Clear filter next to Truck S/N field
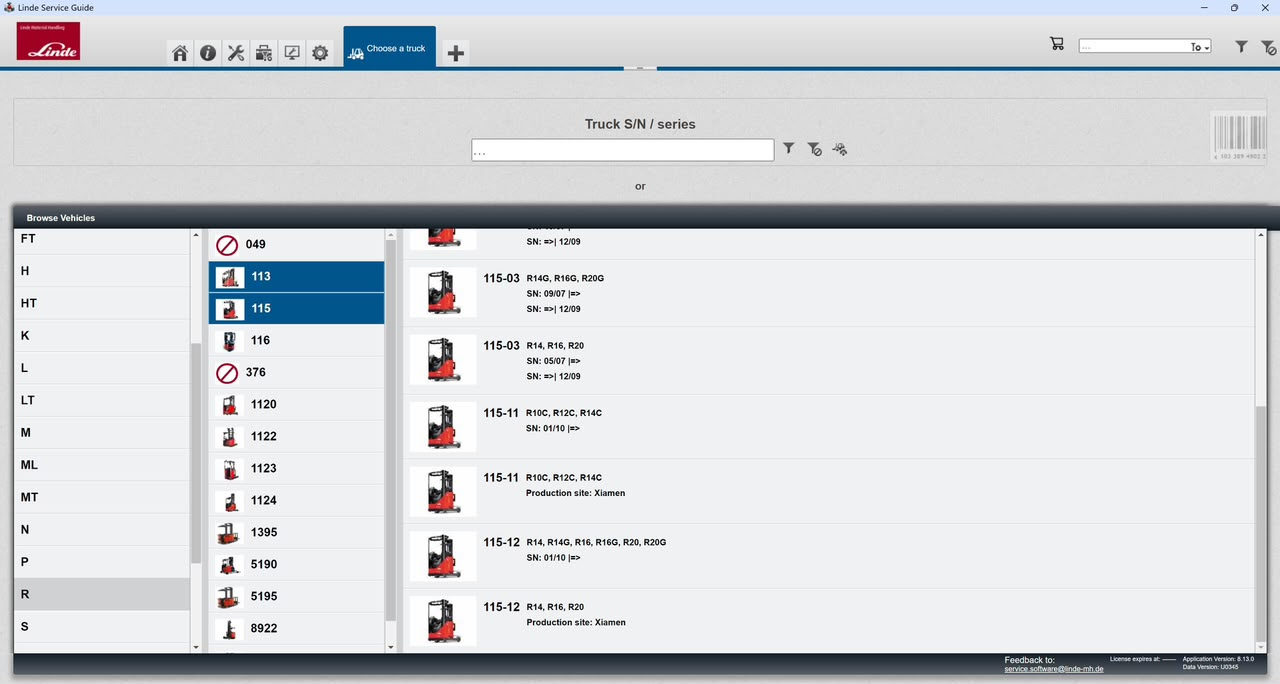Screen dimensions: 1280x684 815,149
